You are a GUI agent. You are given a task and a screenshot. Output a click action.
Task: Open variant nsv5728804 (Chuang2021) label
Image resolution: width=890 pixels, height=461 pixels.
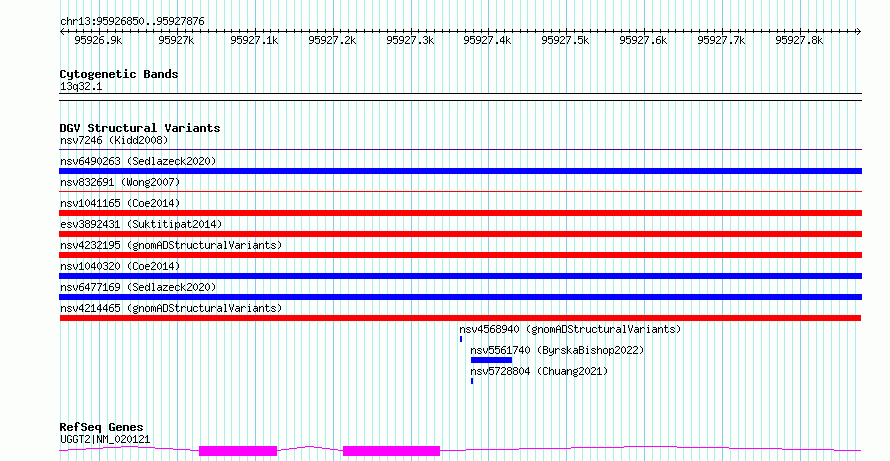(x=539, y=371)
